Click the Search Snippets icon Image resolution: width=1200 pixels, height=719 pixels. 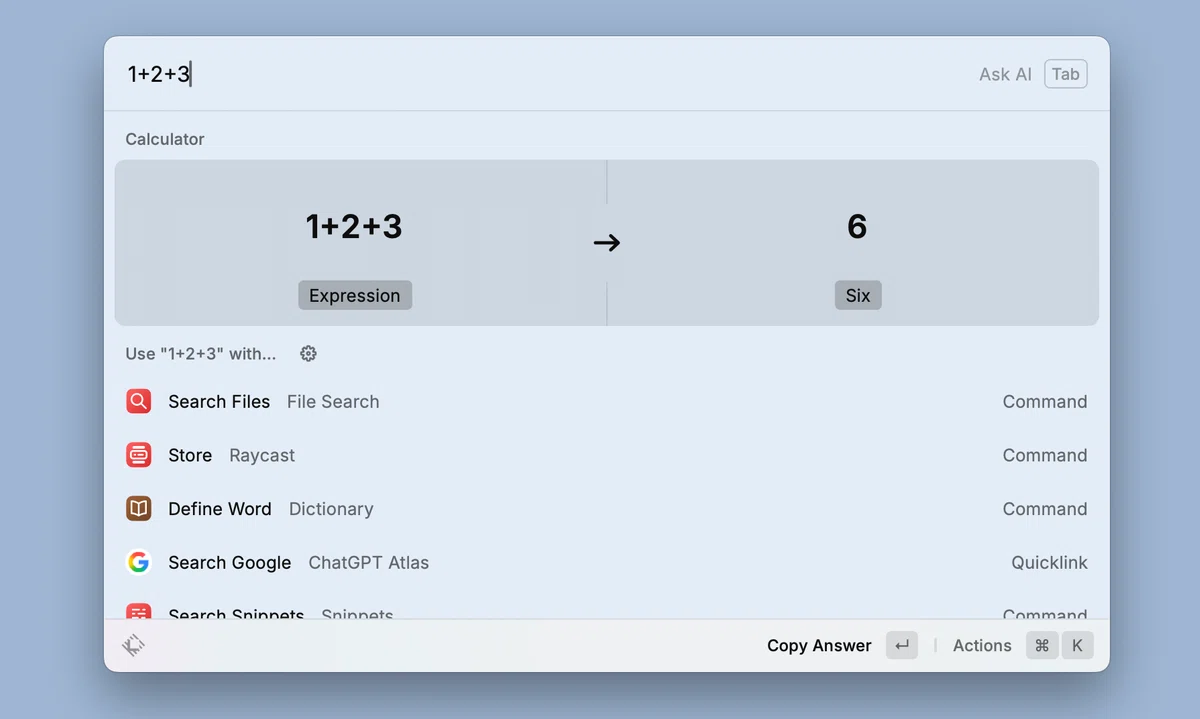[x=139, y=611]
